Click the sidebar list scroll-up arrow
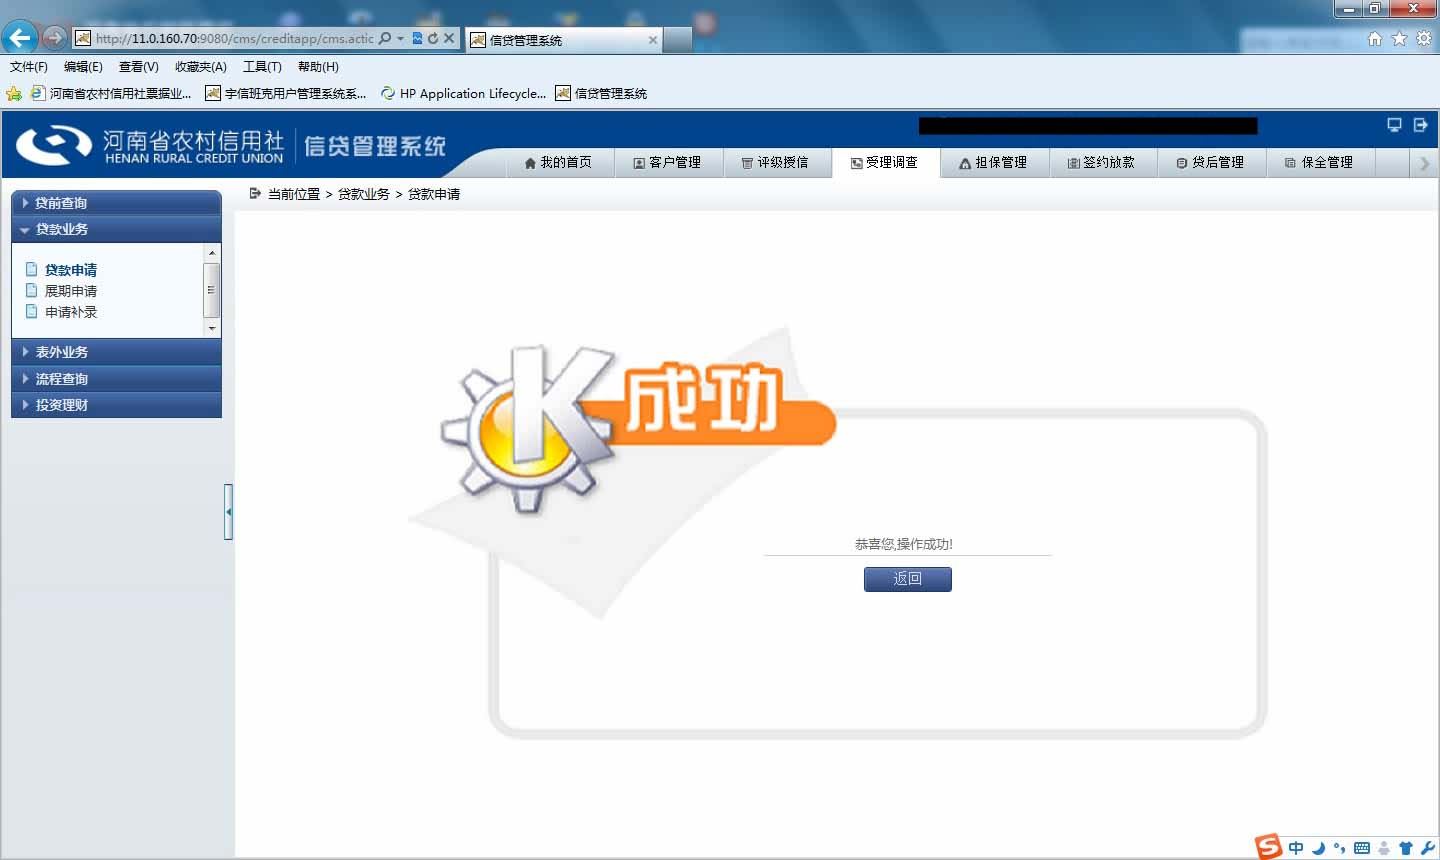1440x860 pixels. click(211, 253)
